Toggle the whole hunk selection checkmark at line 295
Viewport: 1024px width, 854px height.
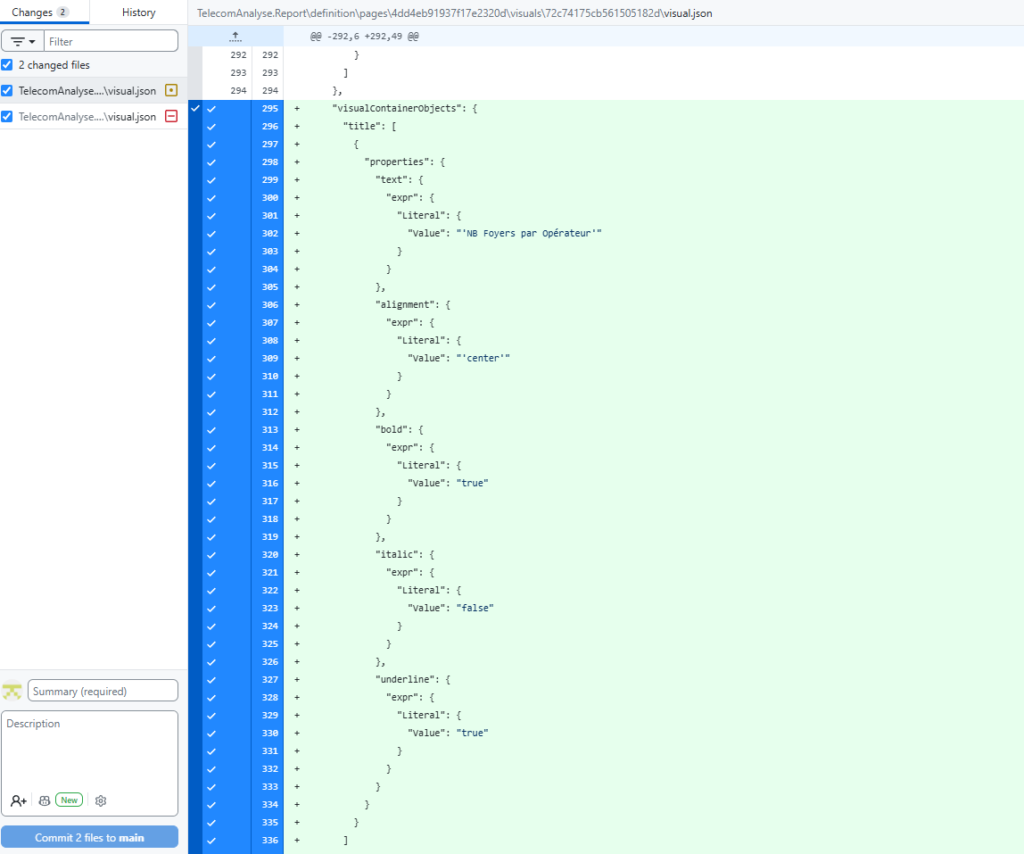click(x=195, y=108)
